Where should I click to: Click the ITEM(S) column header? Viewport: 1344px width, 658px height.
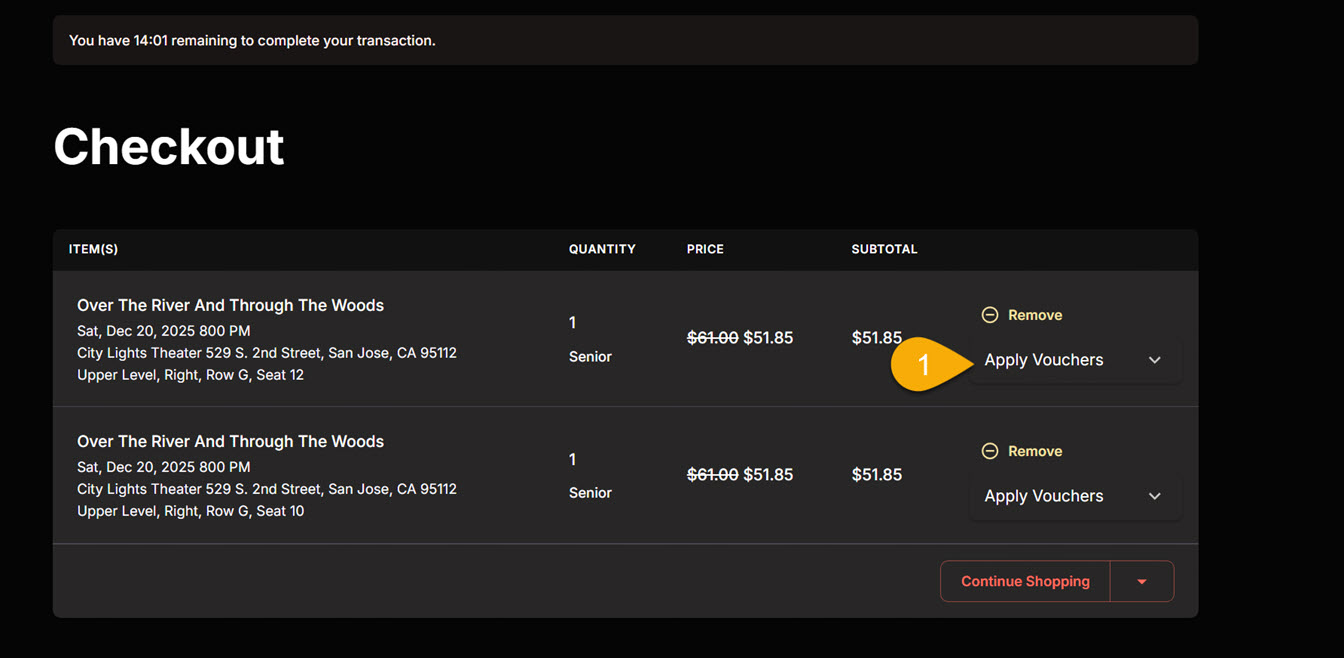pyautogui.click(x=93, y=249)
